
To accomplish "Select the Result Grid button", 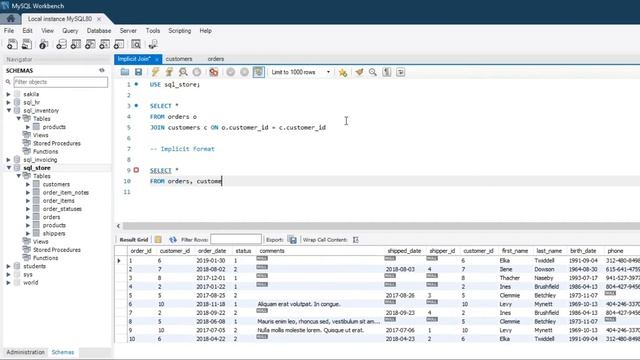I will (133, 240).
